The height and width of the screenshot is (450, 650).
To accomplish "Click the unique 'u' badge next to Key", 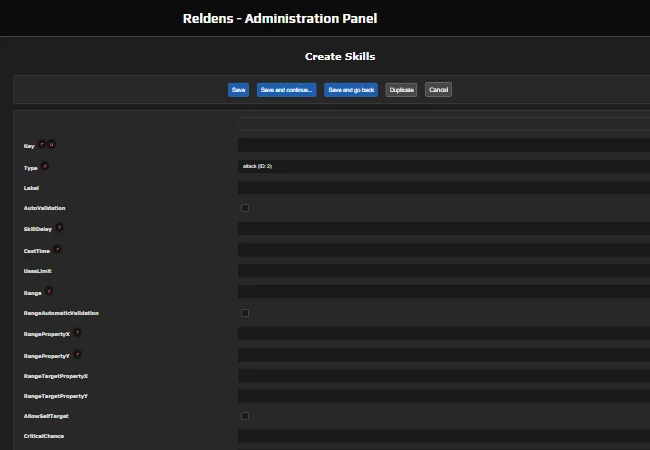I will [51, 144].
